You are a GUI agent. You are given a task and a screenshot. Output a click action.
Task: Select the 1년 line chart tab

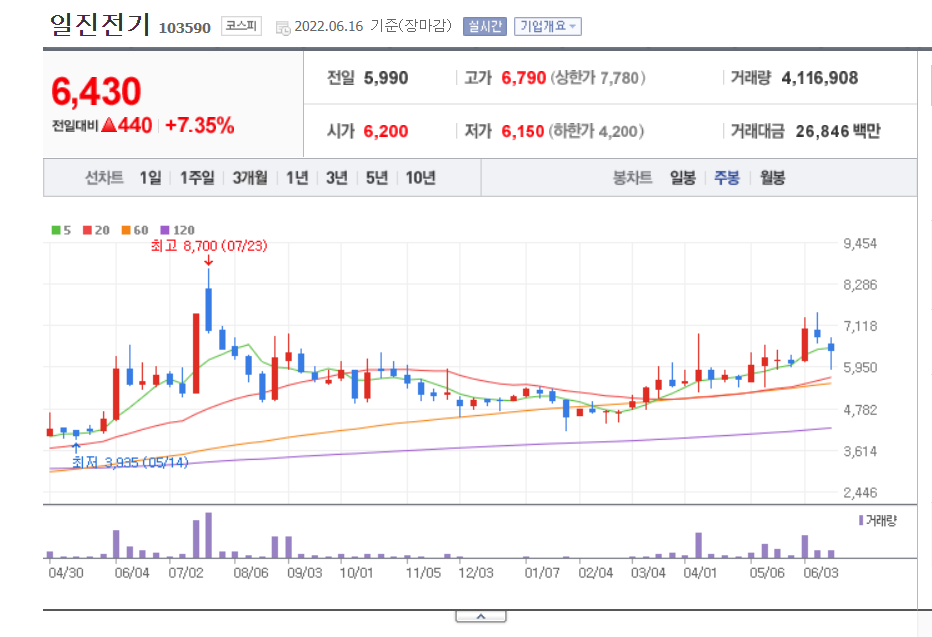coord(297,178)
